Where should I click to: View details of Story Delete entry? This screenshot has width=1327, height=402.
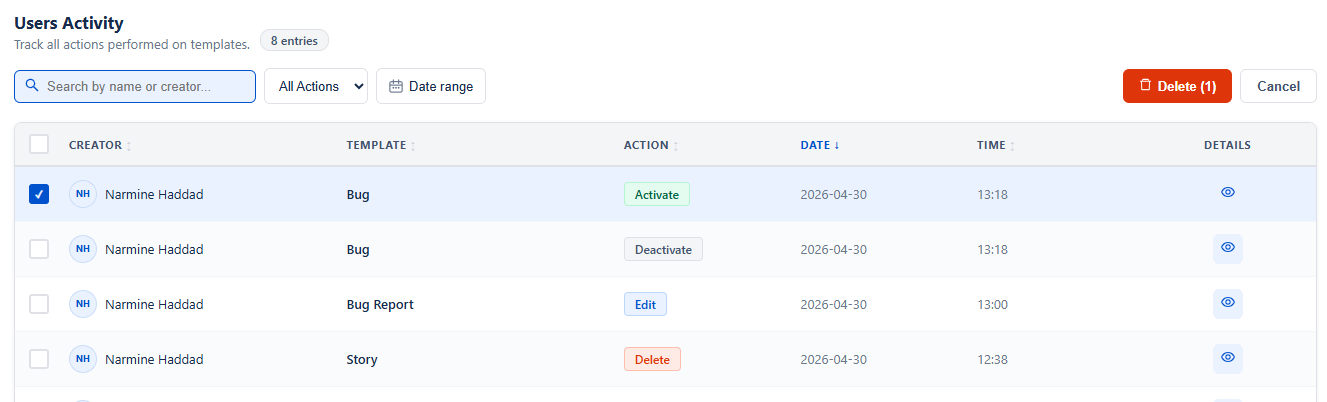point(1228,358)
